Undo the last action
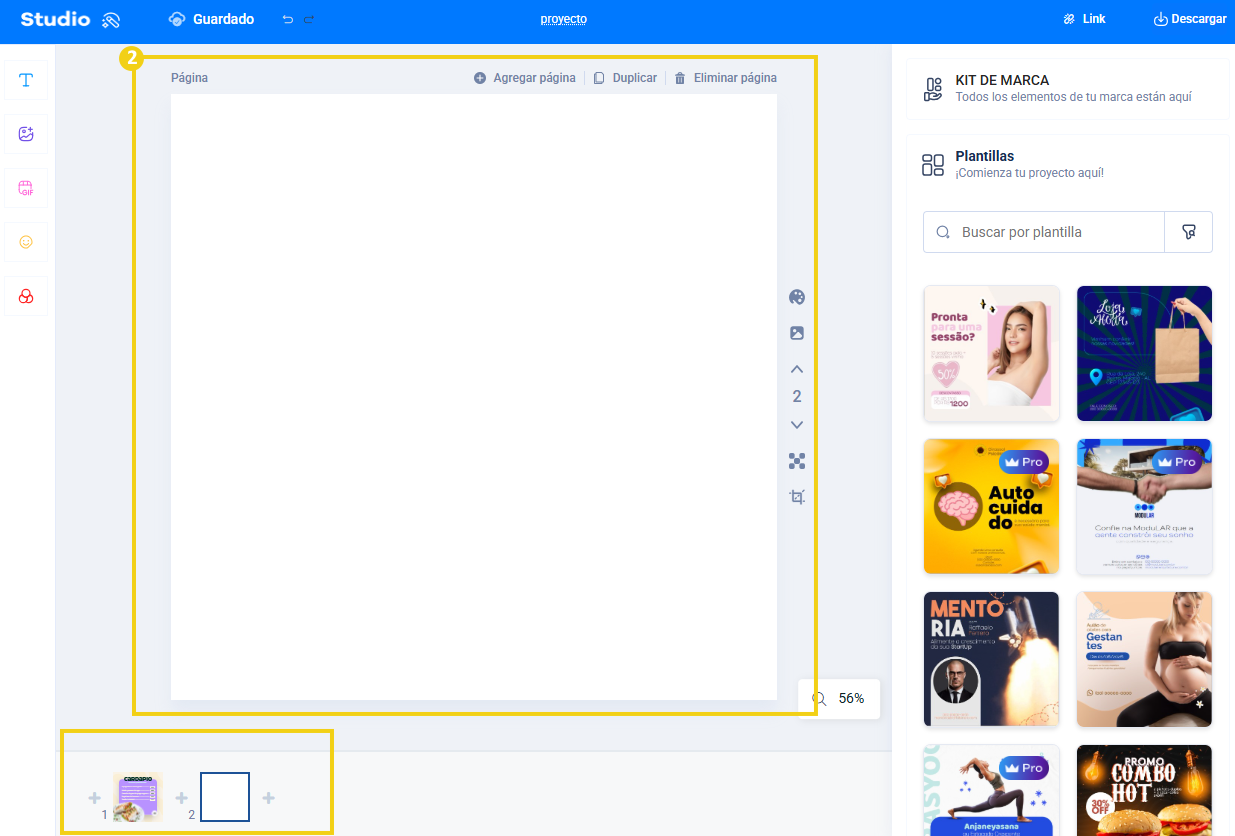1235x836 pixels. click(x=288, y=19)
